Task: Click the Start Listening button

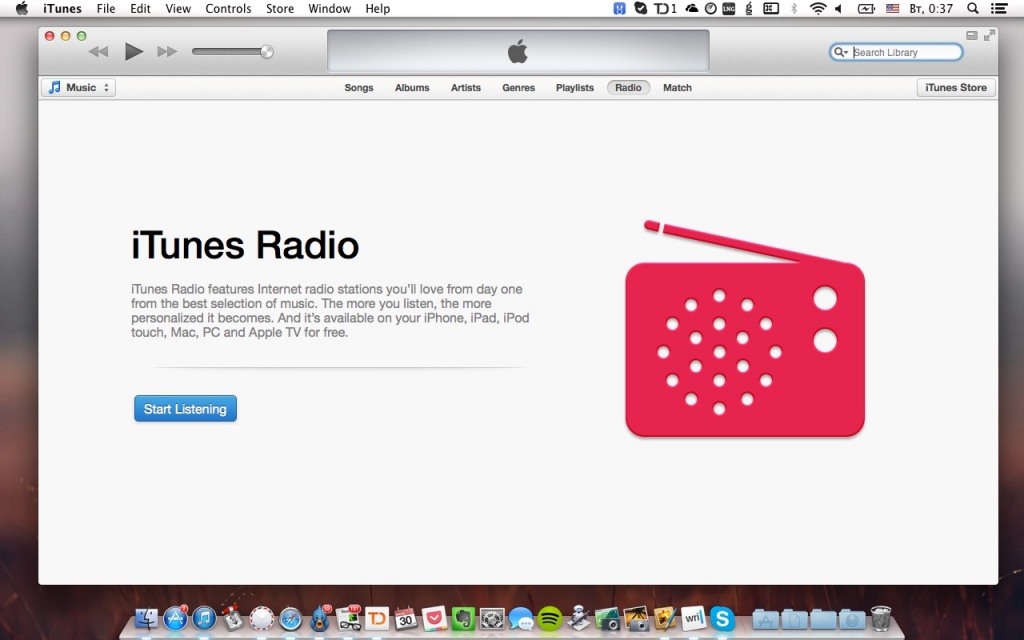Action: coord(185,409)
